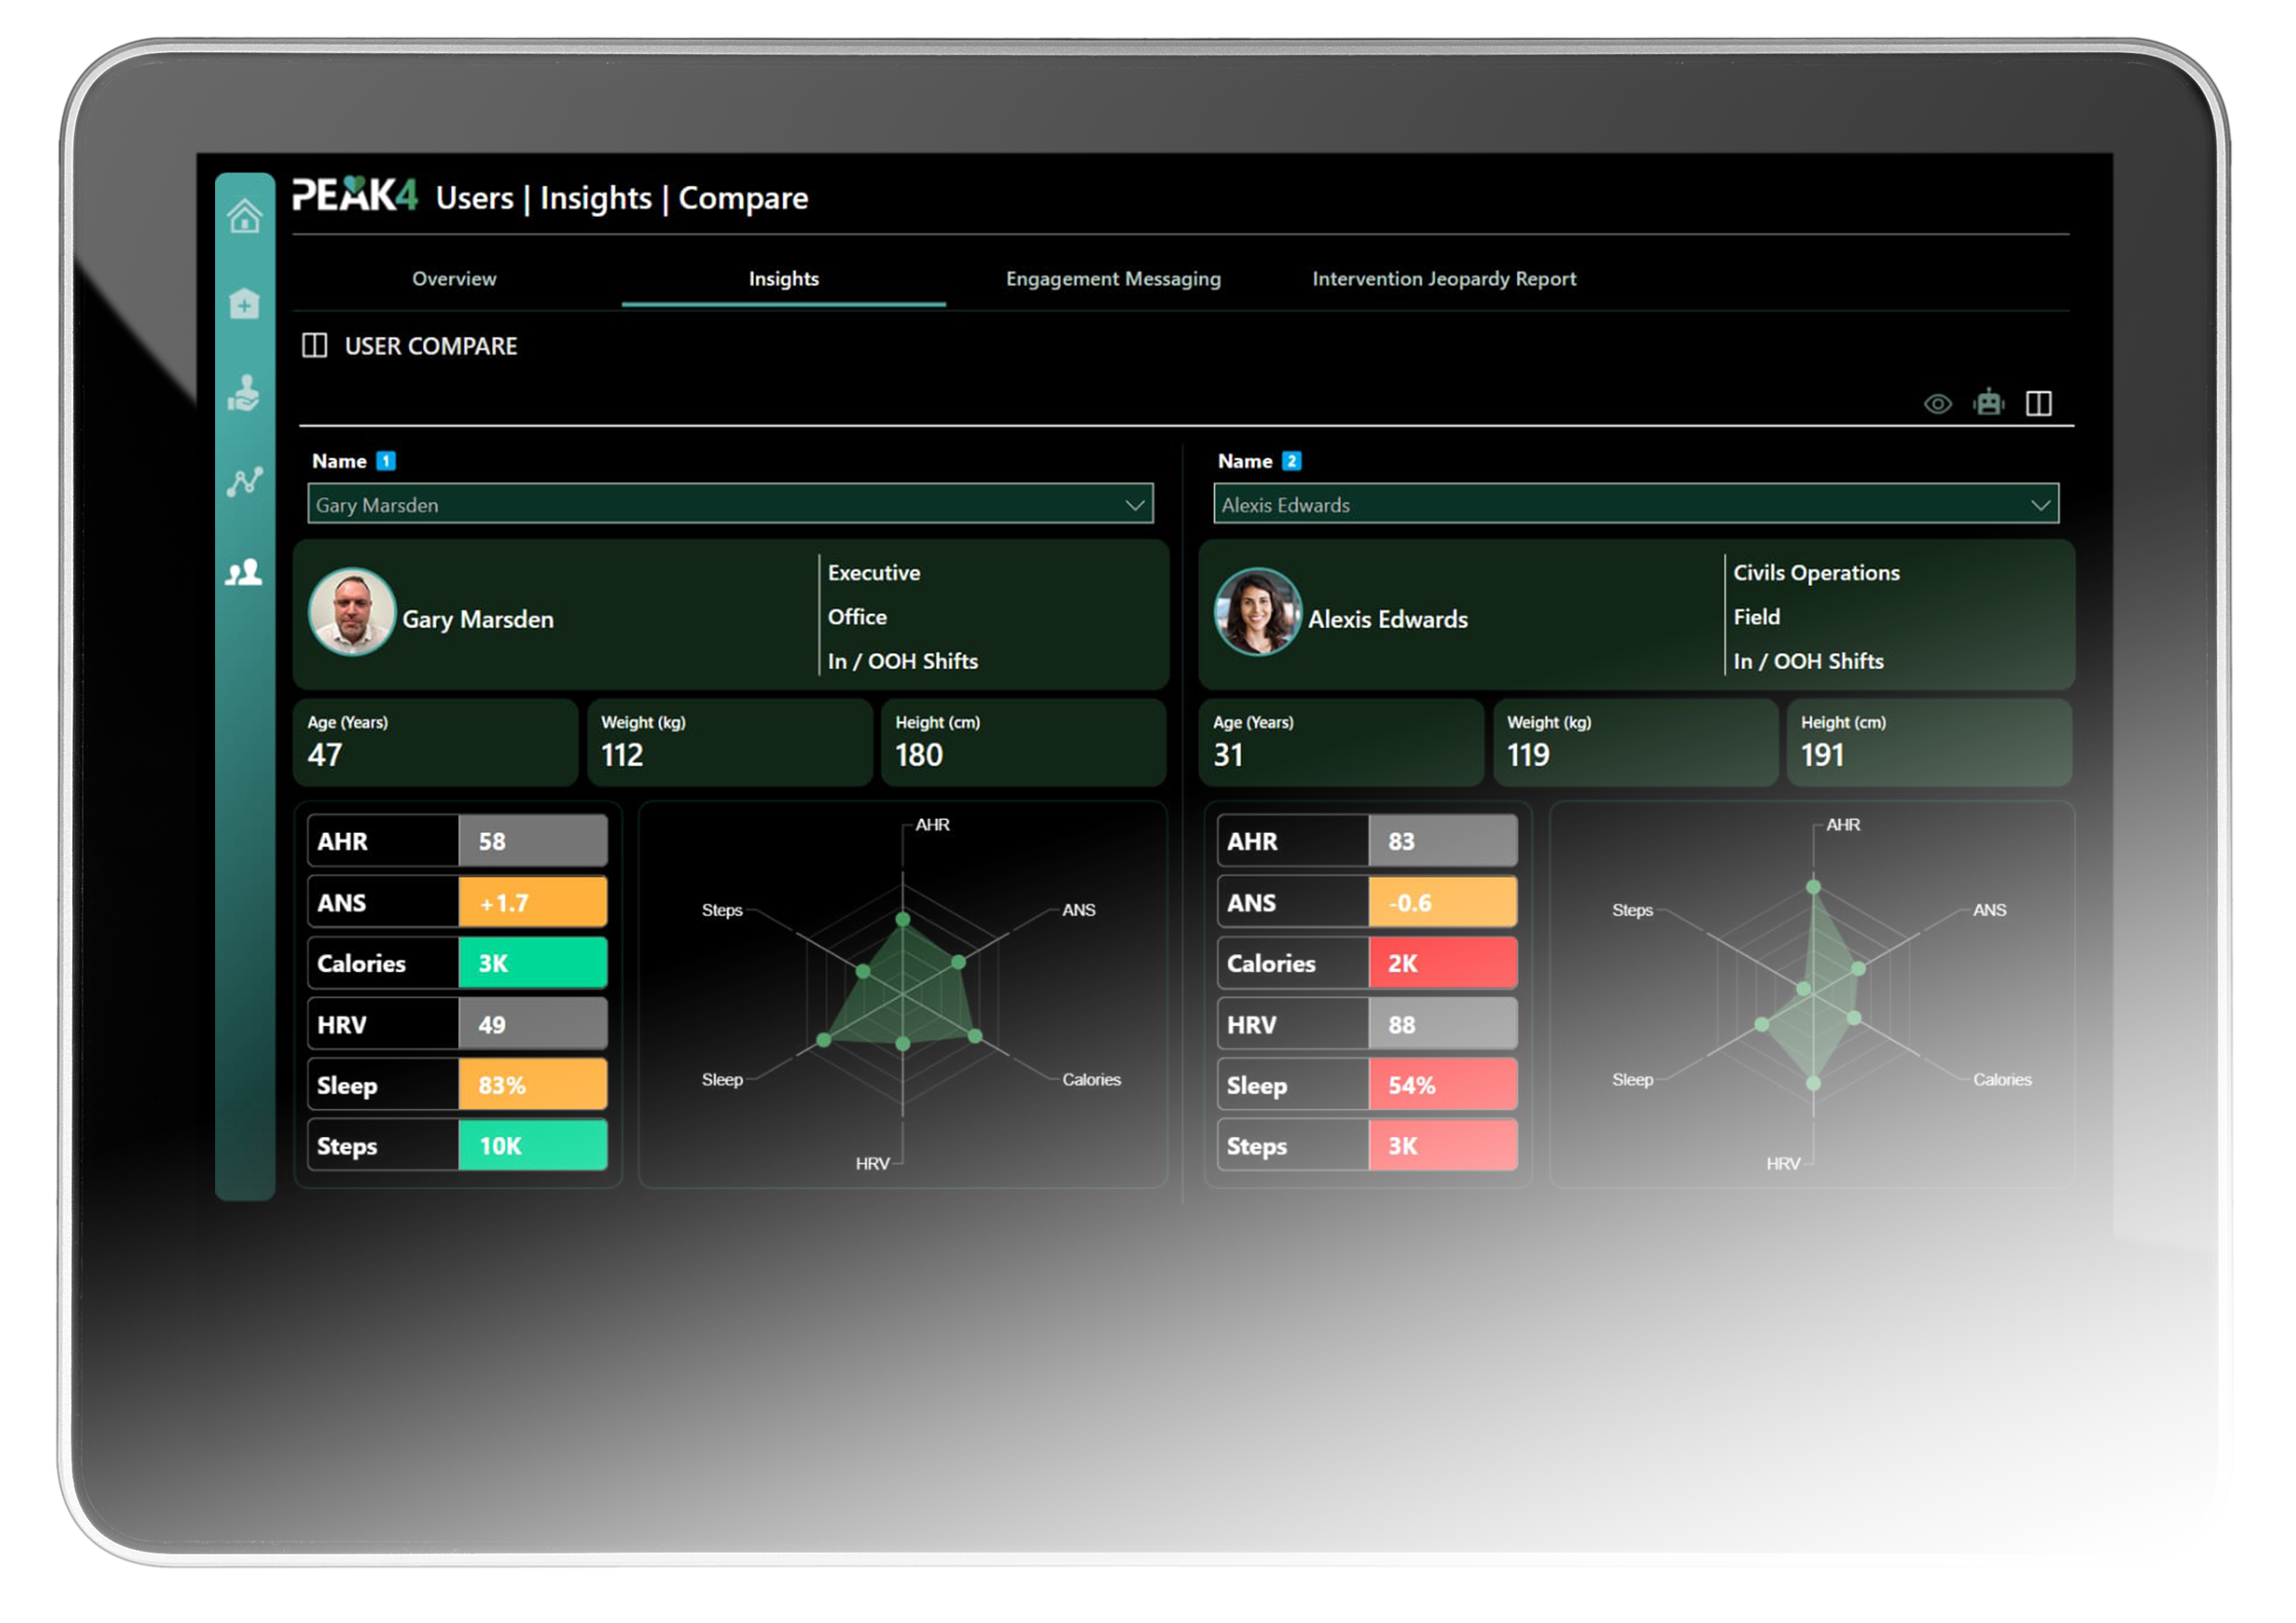Go to the Home sidebar icon
The height and width of the screenshot is (1623, 2296).
tap(245, 216)
